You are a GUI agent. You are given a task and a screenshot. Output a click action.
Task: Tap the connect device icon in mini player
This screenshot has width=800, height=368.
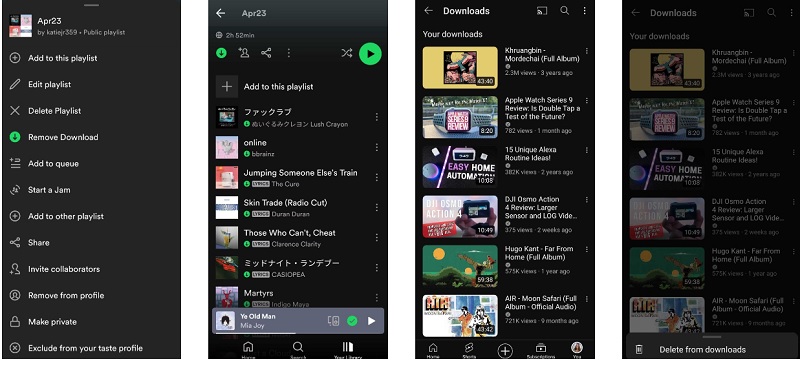[x=333, y=321]
